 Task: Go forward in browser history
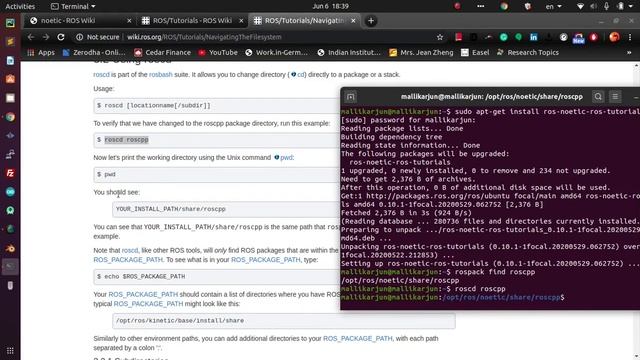(46, 37)
